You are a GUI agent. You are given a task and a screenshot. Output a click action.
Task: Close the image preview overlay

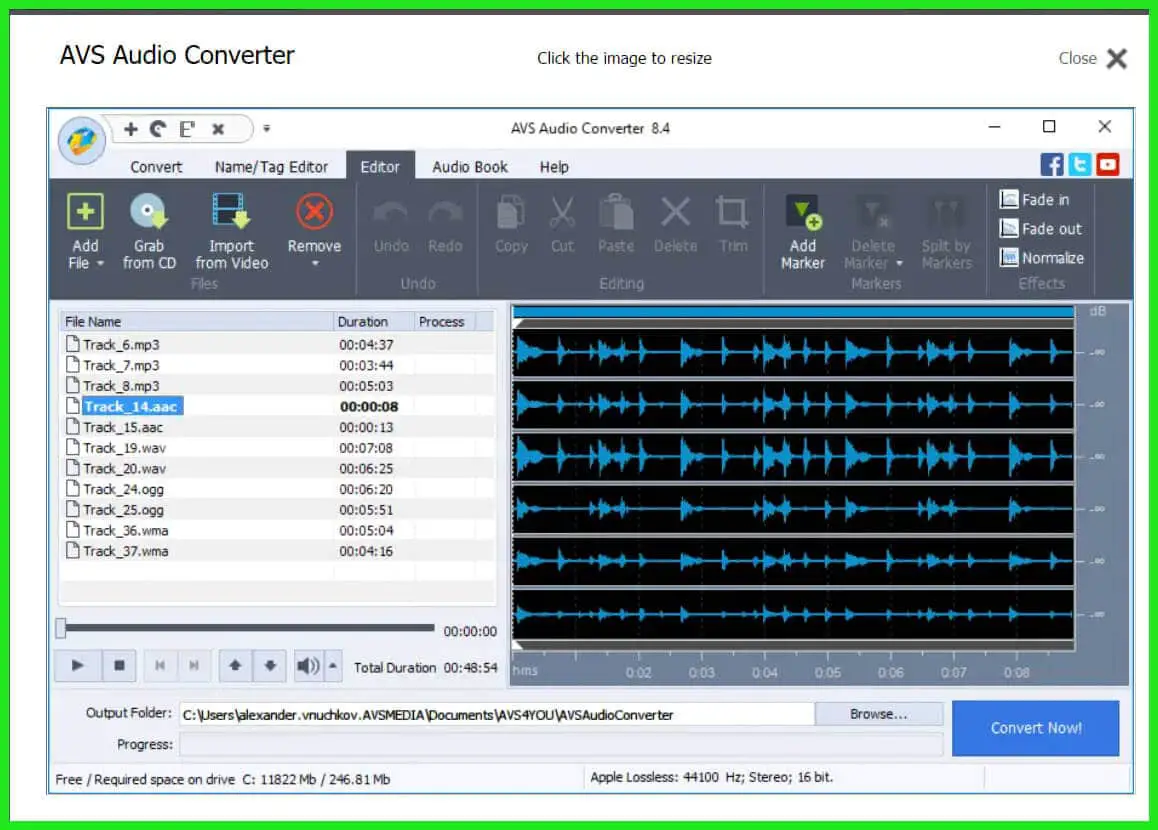click(1093, 58)
